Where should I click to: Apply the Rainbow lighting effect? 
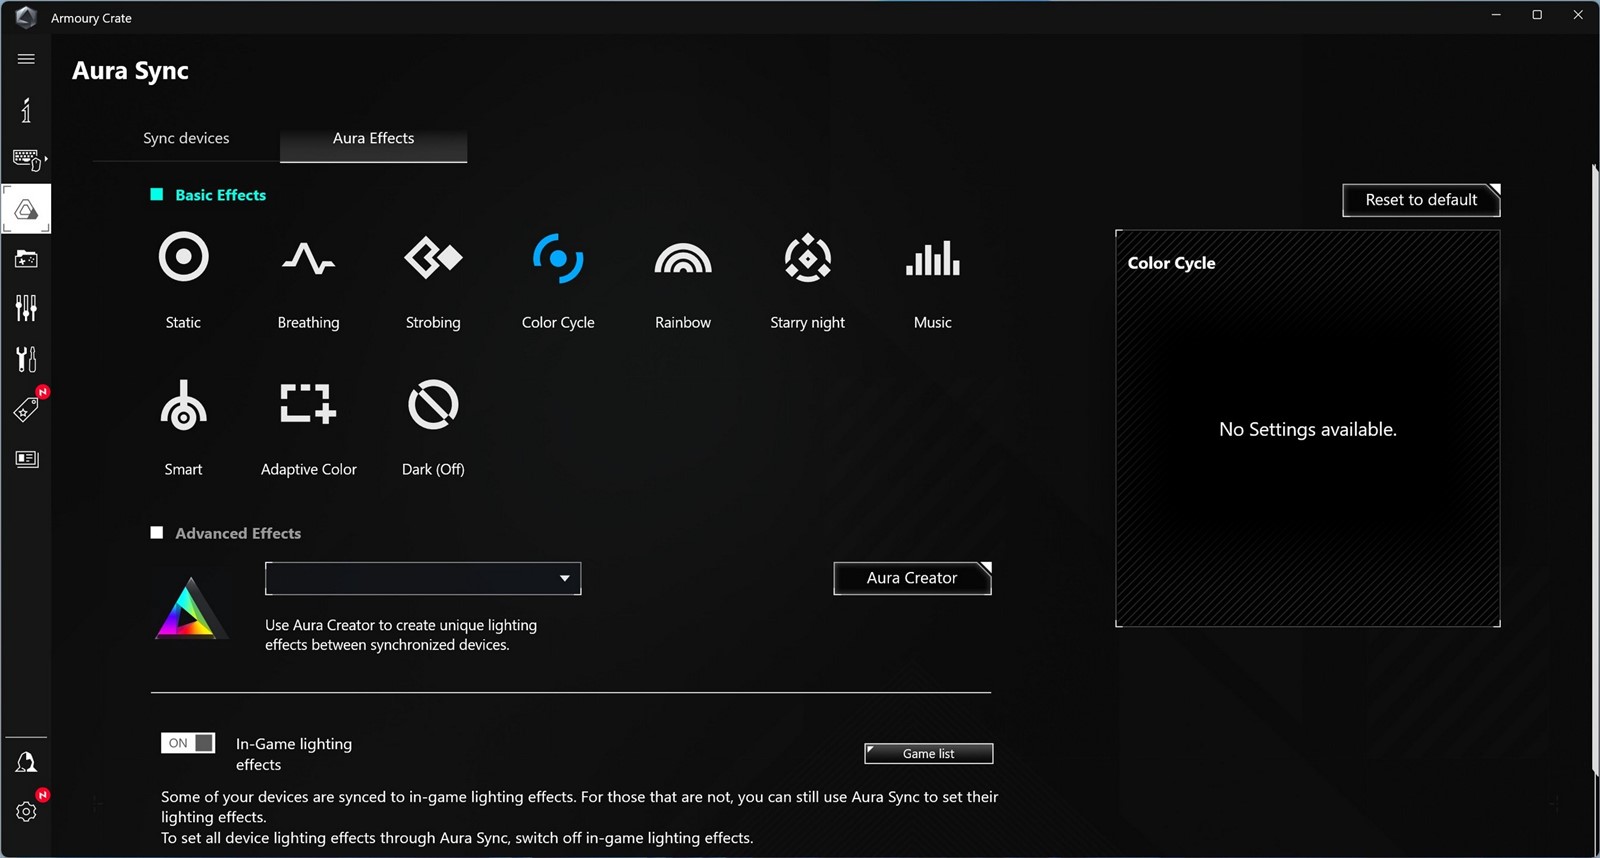coord(683,258)
